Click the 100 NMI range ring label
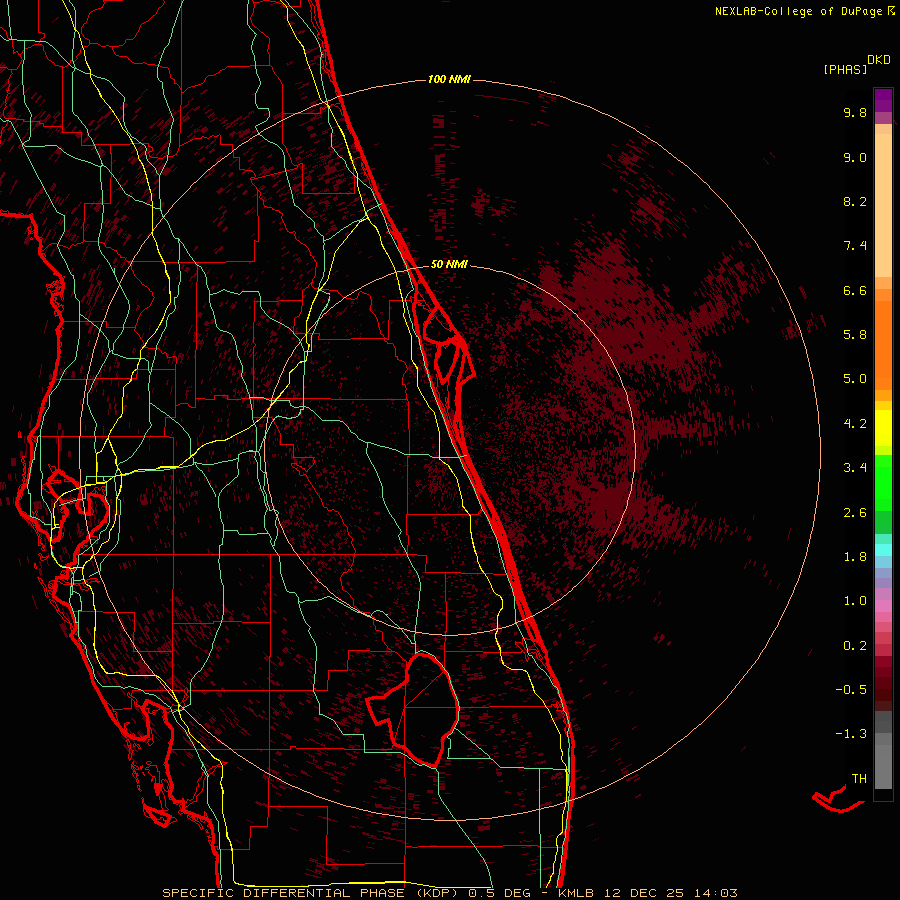This screenshot has height=900, width=900. pos(449,79)
